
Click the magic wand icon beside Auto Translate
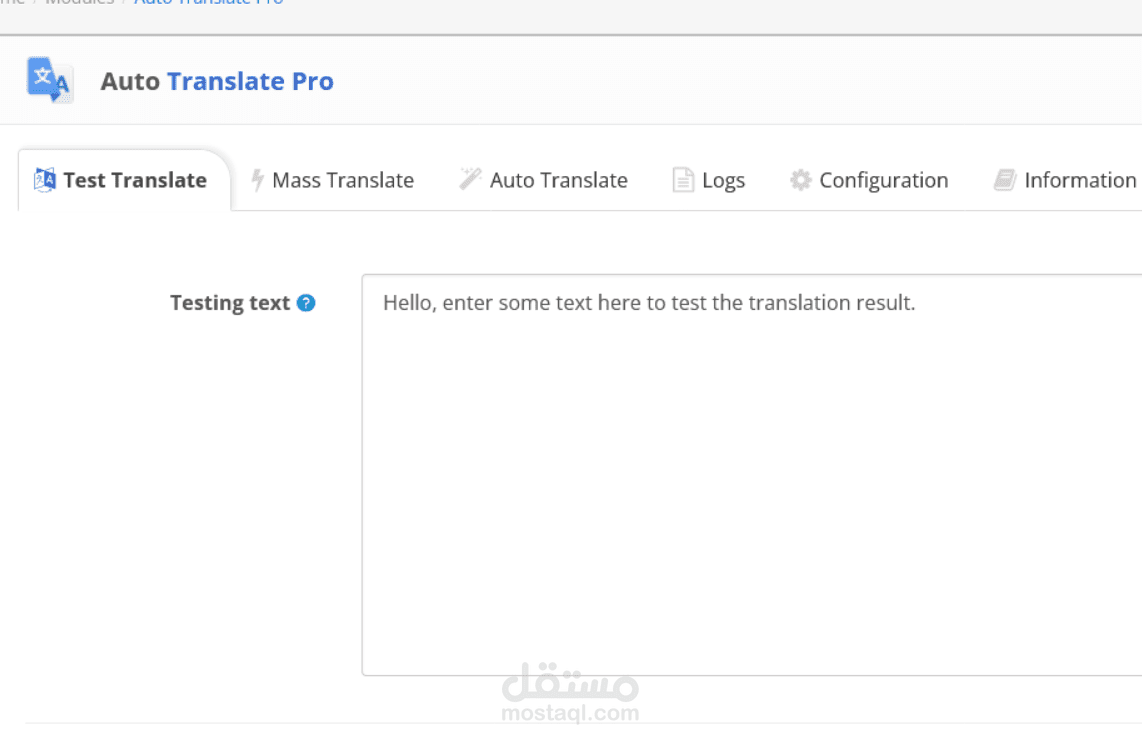point(470,179)
